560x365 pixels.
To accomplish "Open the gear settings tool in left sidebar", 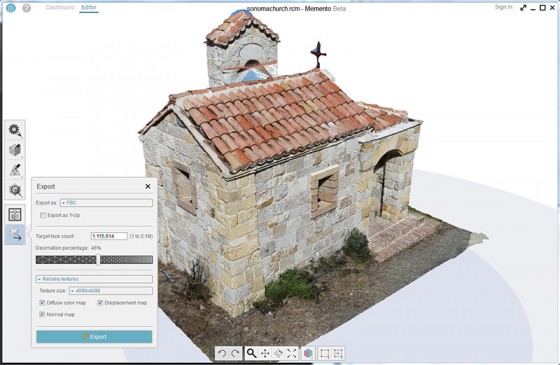I will click(x=15, y=130).
